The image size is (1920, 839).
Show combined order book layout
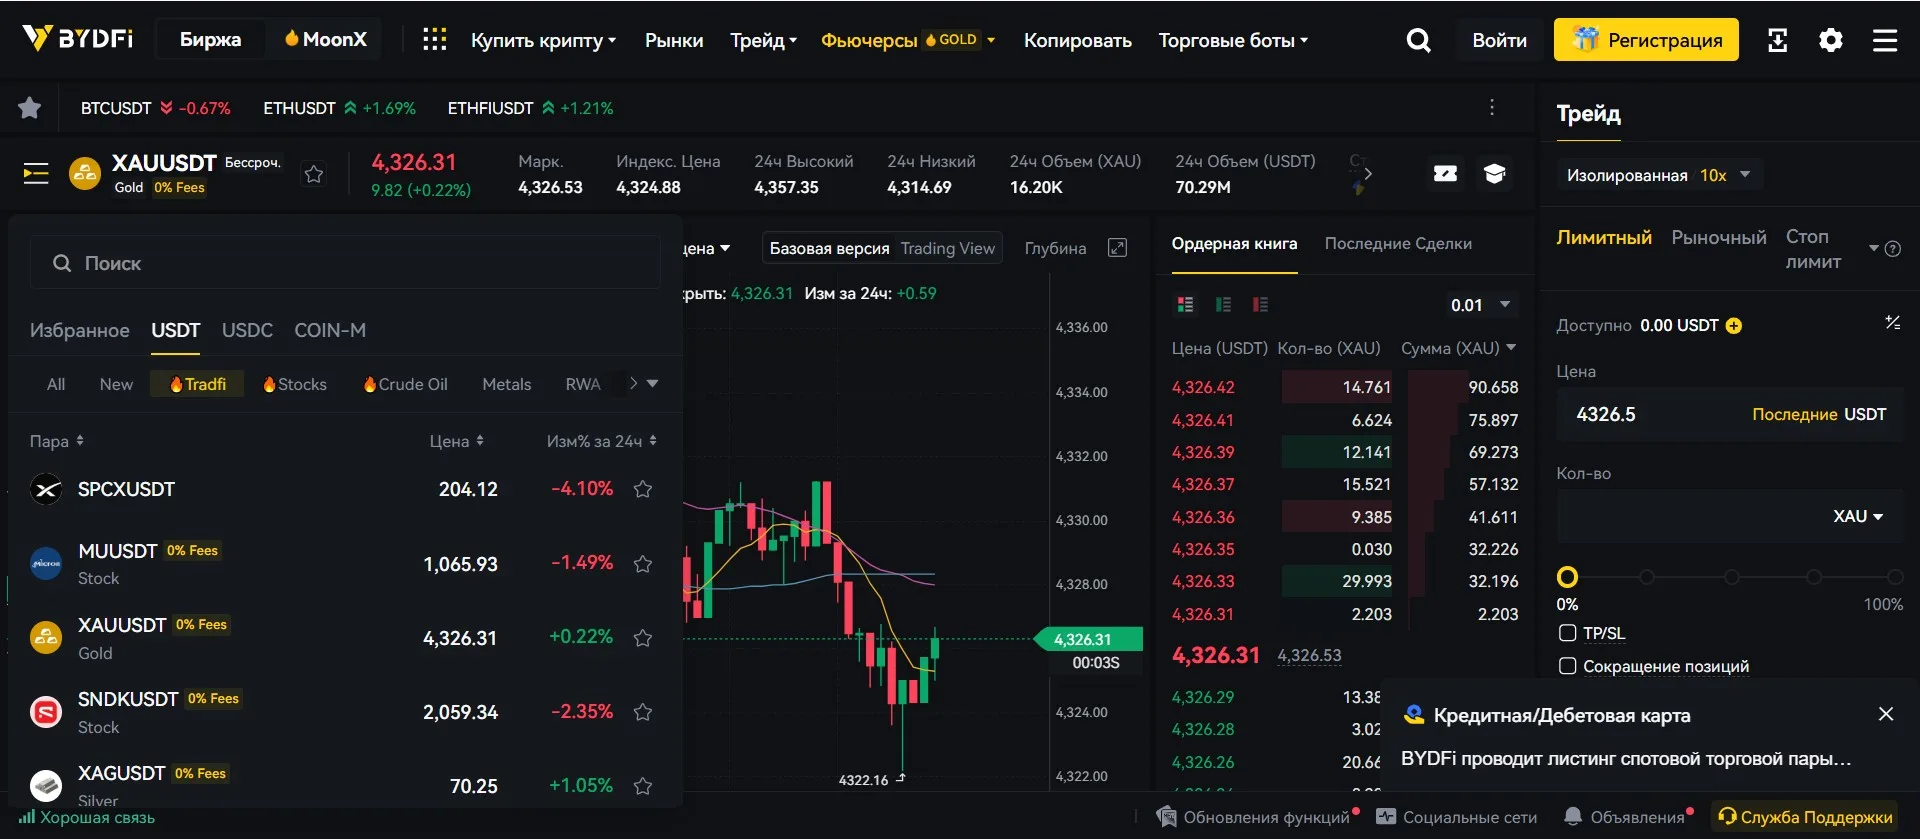point(1186,304)
